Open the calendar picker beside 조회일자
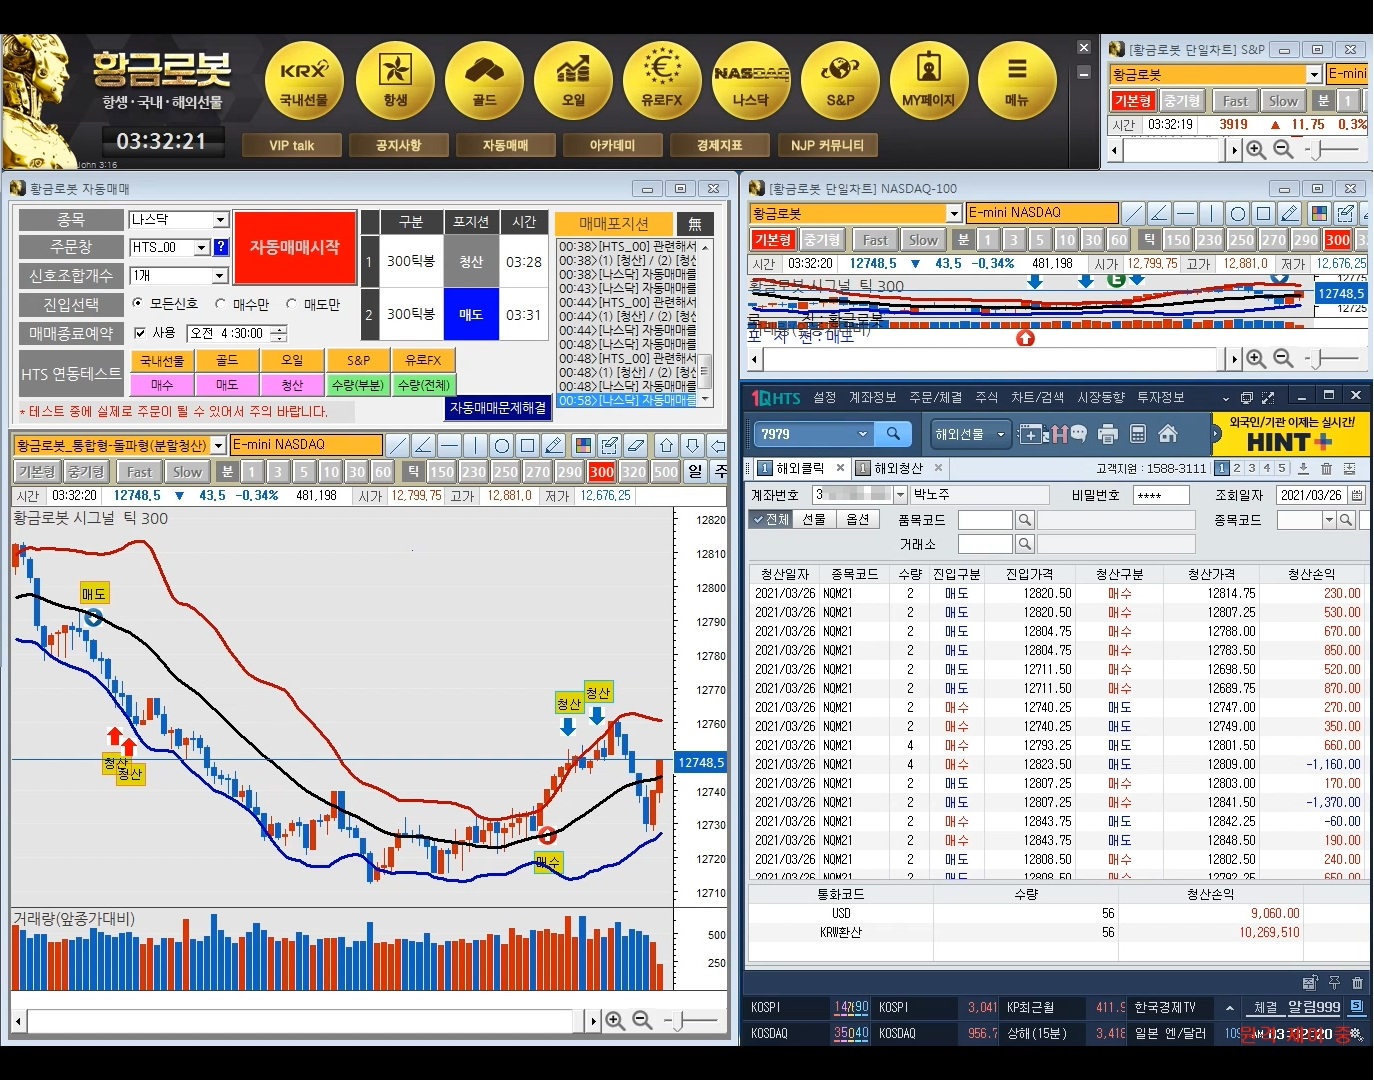 [x=1357, y=495]
